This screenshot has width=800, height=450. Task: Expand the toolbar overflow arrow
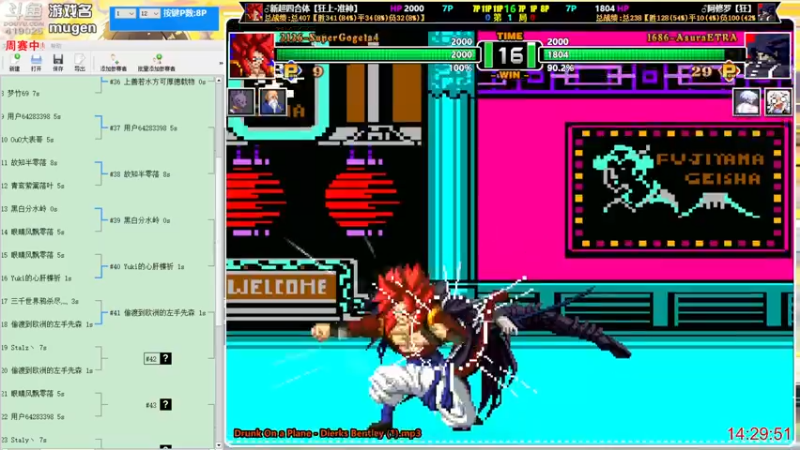[220, 64]
